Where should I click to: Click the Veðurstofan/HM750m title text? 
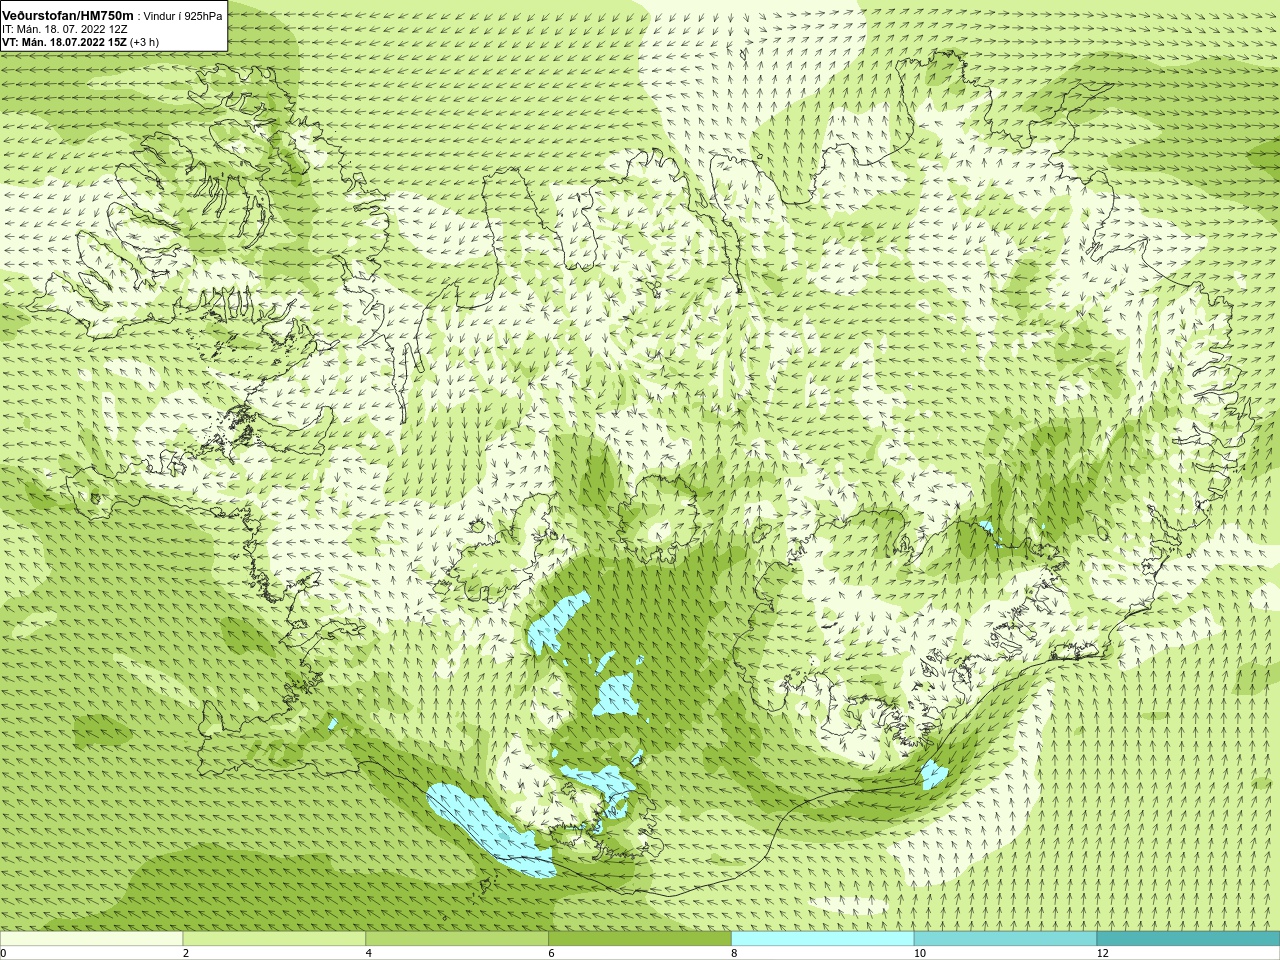68,15
